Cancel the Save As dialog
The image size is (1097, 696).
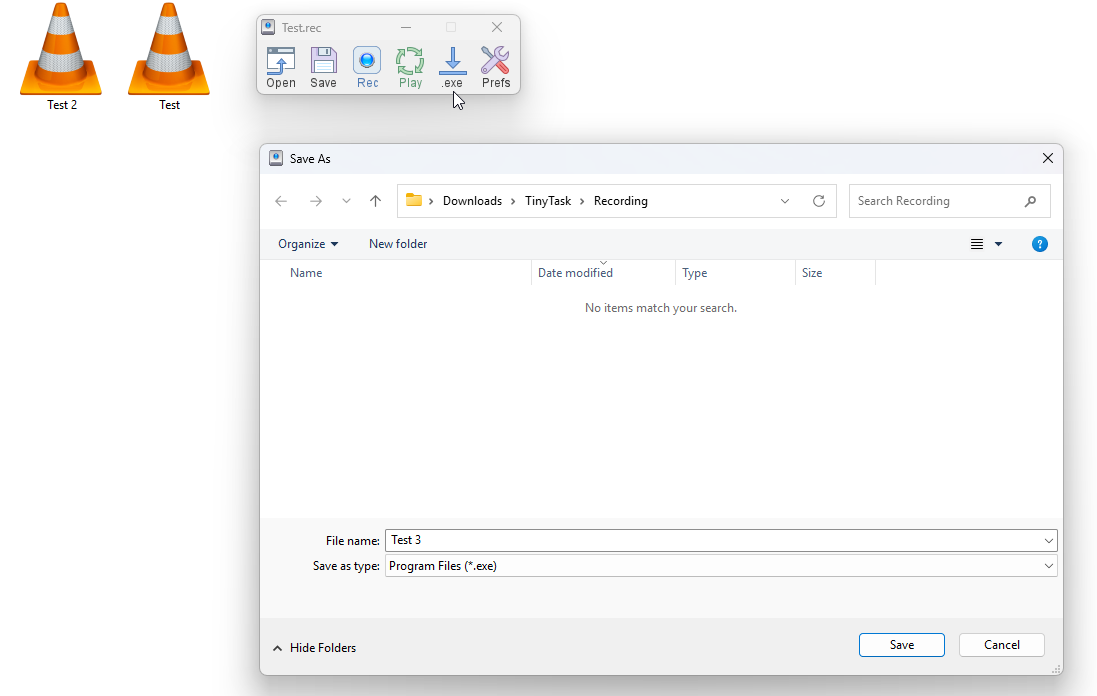(1002, 645)
